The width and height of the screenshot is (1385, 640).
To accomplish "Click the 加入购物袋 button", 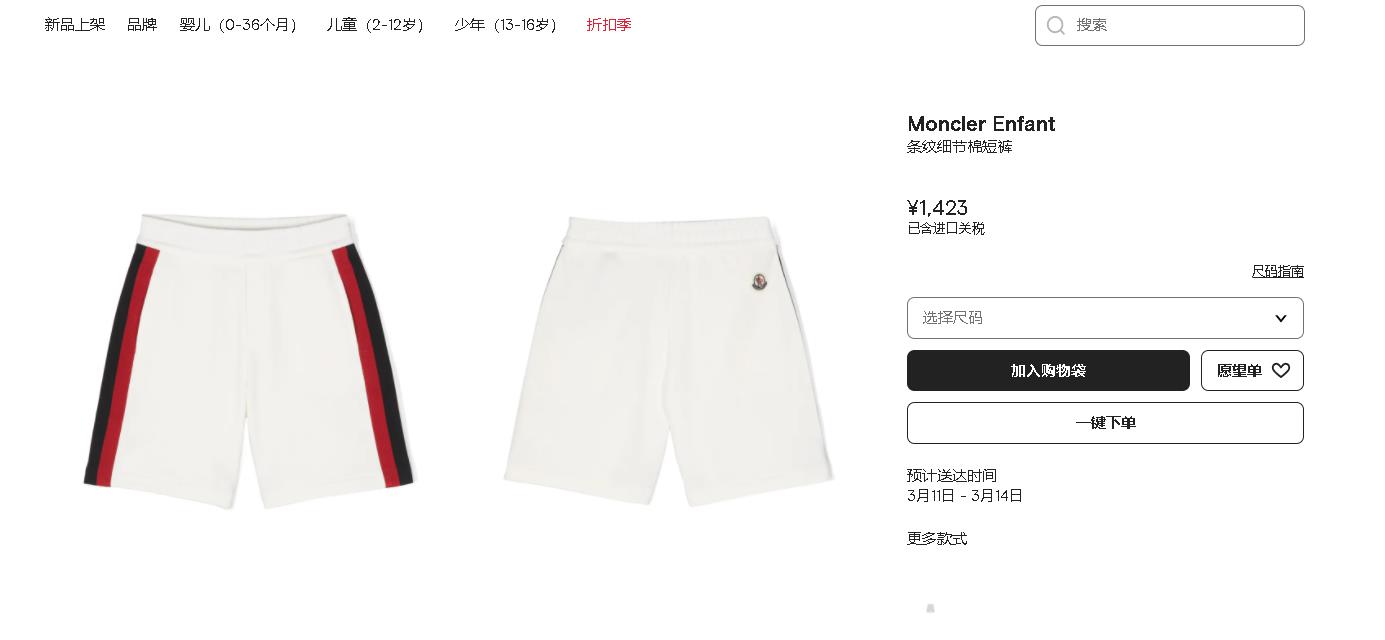I will (x=1048, y=370).
